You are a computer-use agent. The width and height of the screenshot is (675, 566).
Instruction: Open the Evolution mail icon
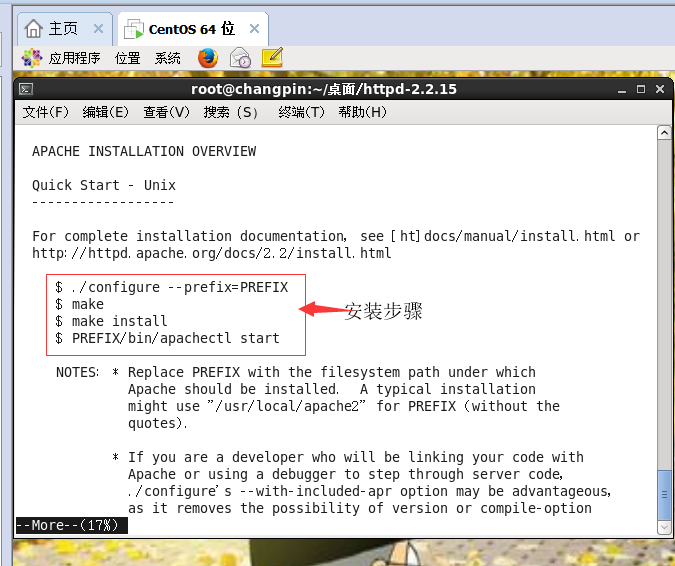(x=240, y=58)
